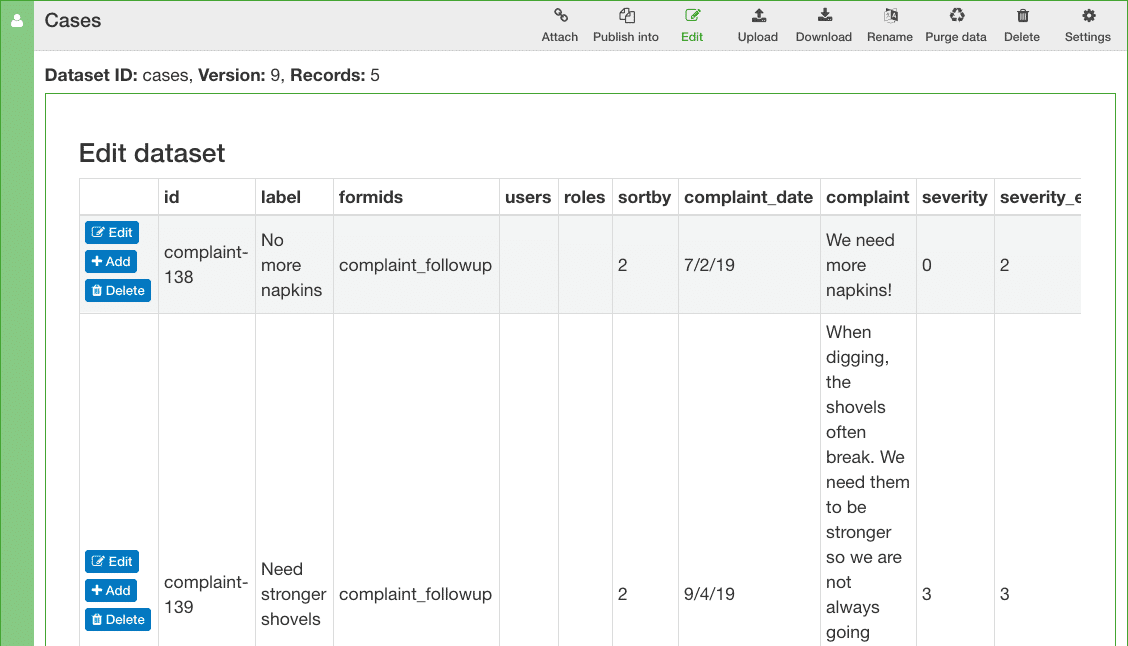Edit the complaint-138 row
The image size is (1128, 646).
point(112,232)
